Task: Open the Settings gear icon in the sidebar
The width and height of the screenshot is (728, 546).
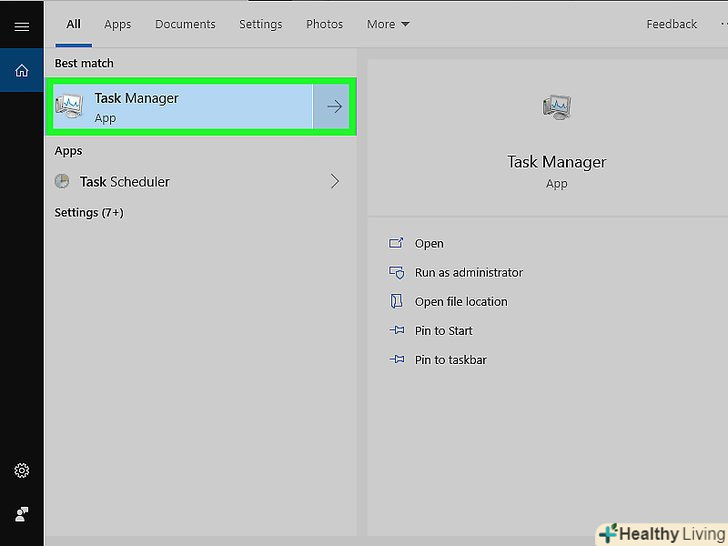Action: (x=21, y=471)
